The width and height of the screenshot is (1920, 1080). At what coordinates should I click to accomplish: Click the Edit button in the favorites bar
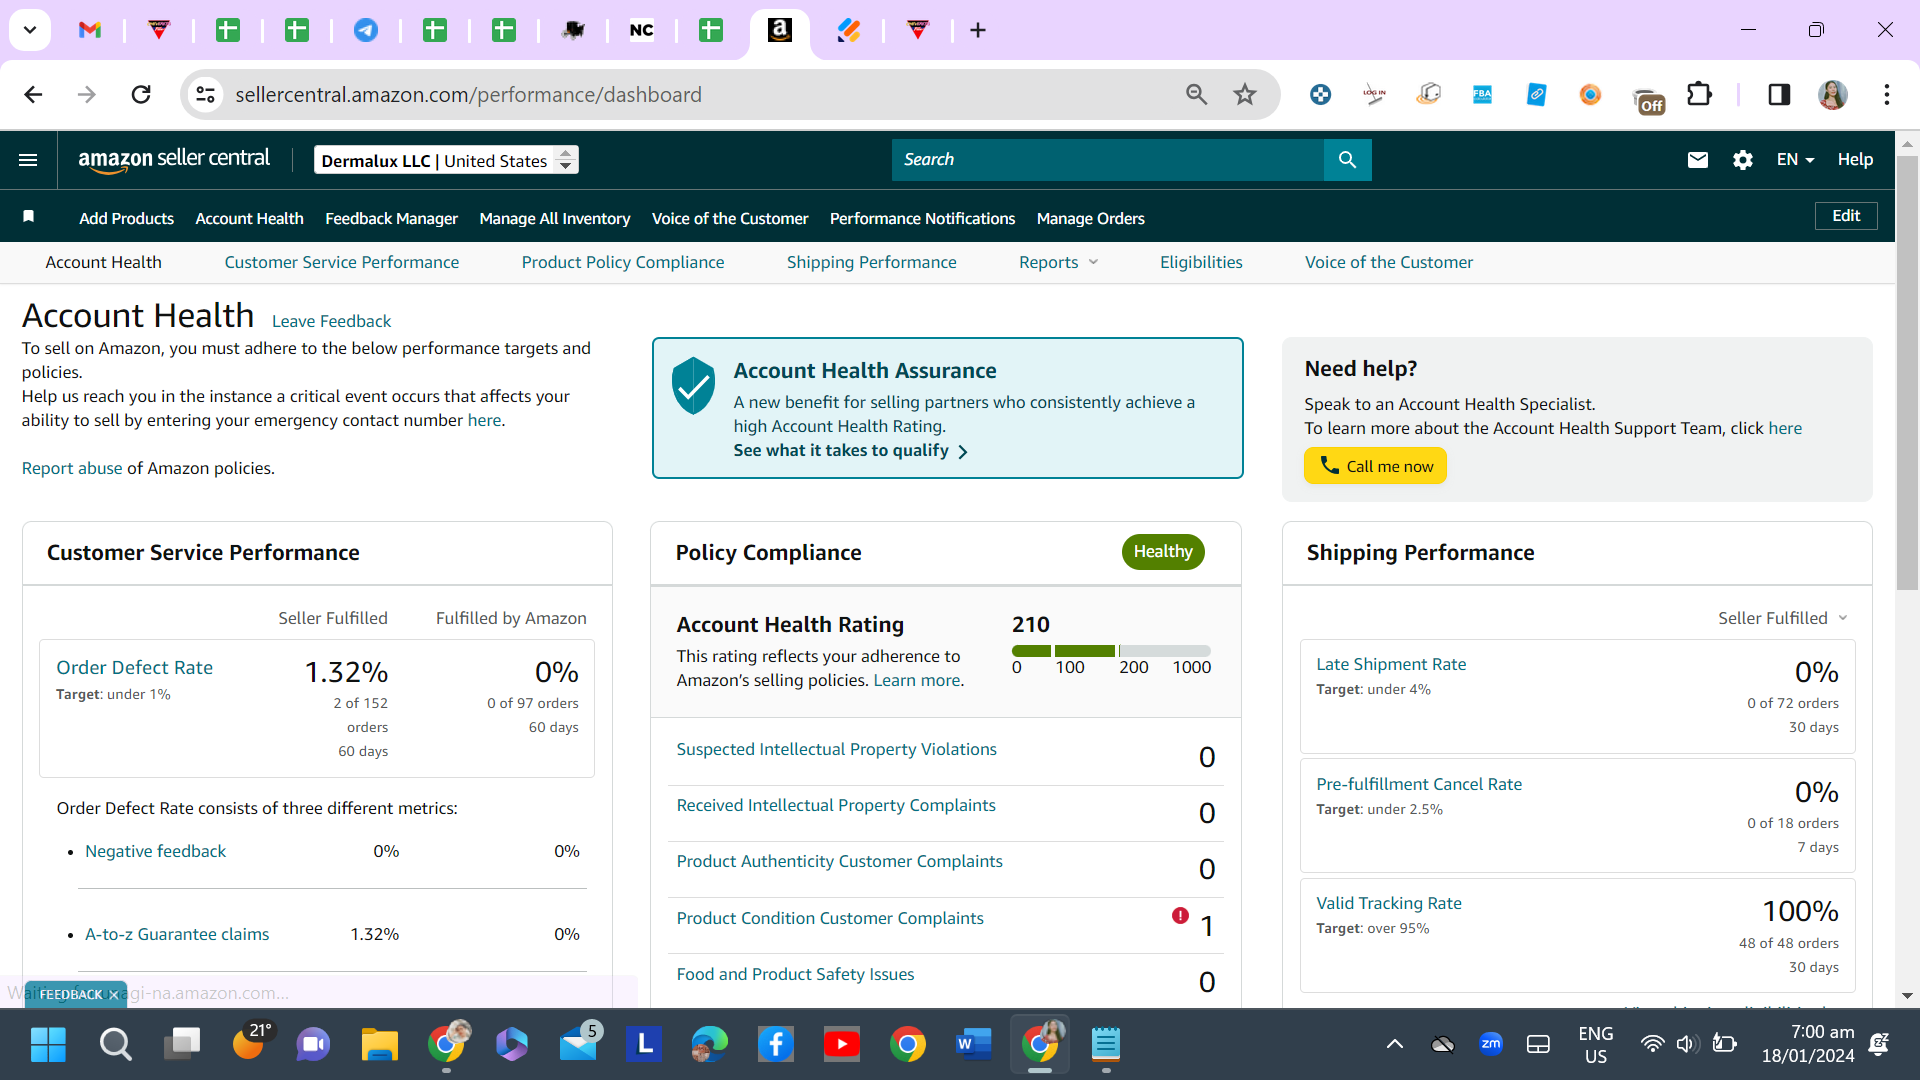(1846, 216)
